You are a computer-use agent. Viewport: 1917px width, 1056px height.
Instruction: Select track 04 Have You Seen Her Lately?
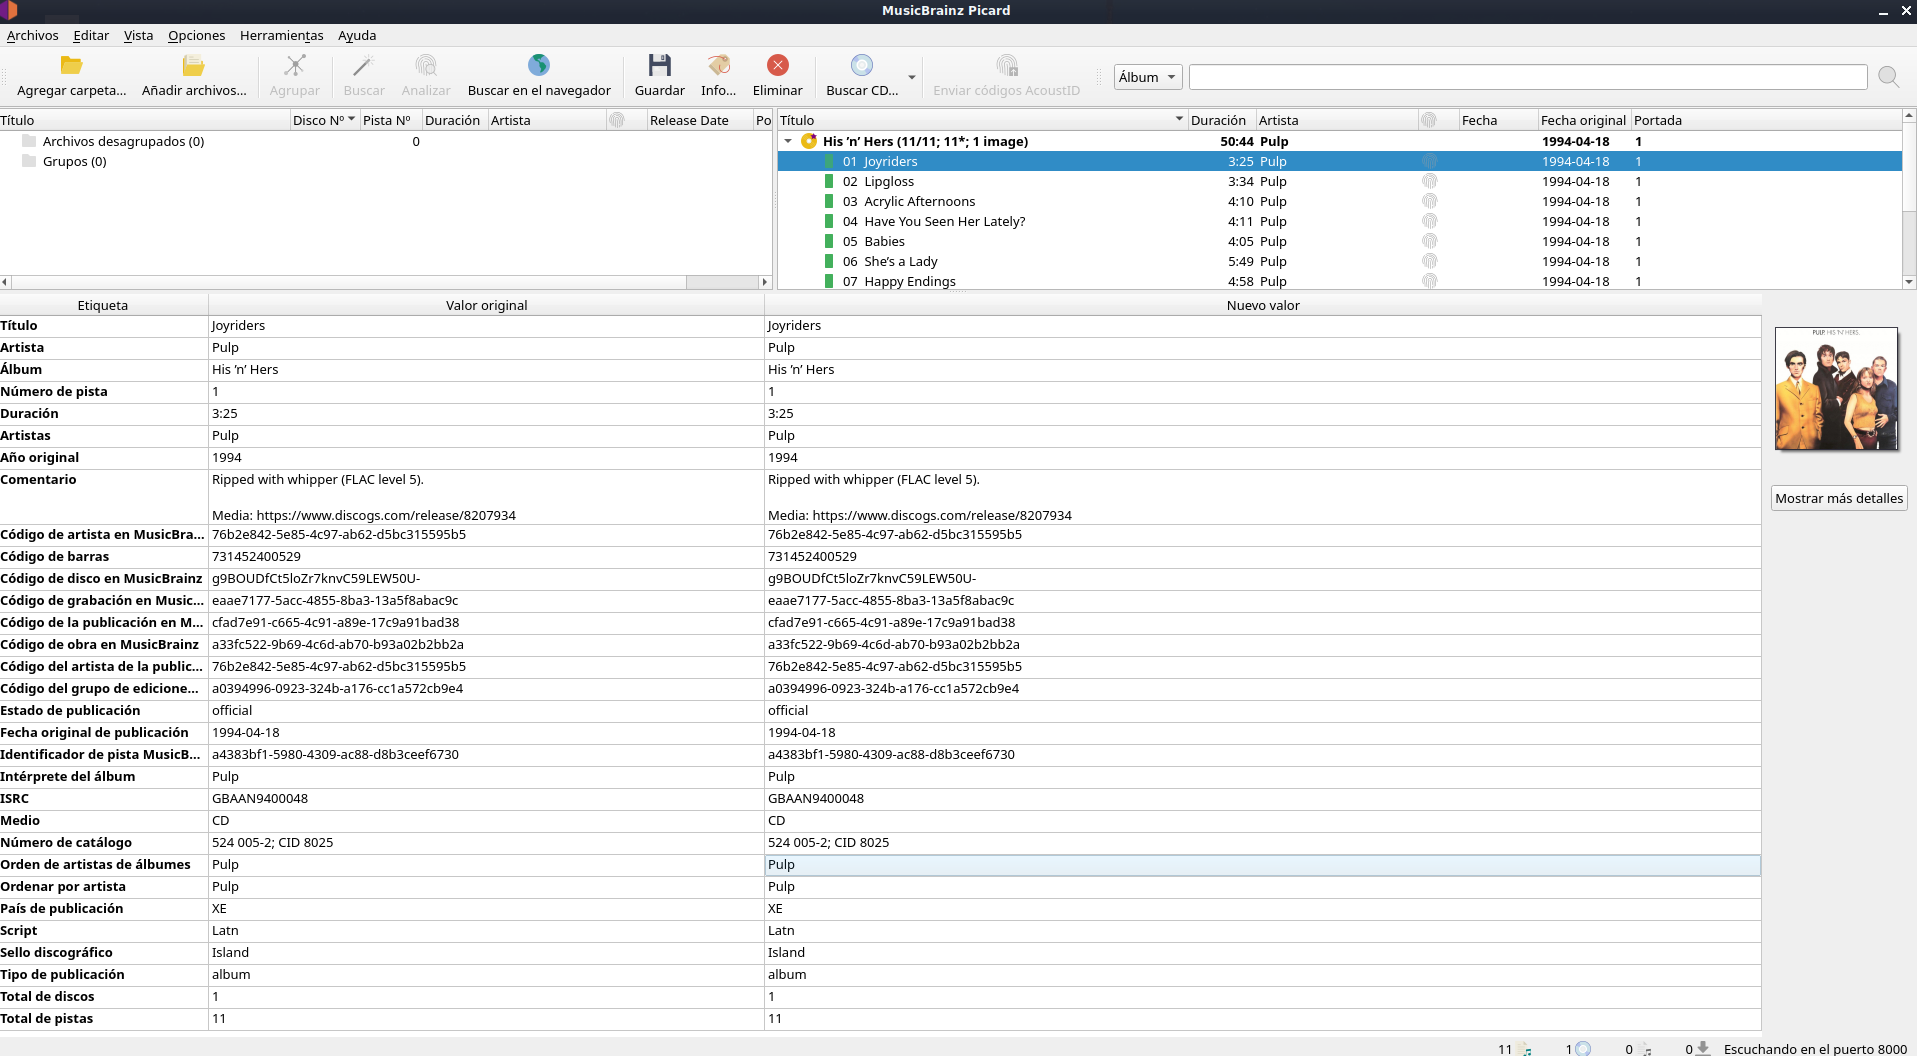click(x=1340, y=221)
